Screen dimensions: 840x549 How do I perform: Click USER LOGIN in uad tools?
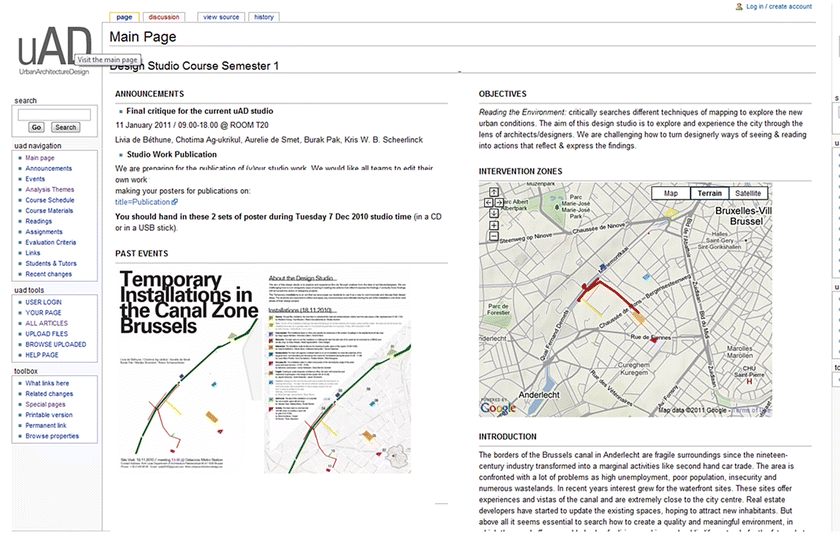tap(43, 302)
